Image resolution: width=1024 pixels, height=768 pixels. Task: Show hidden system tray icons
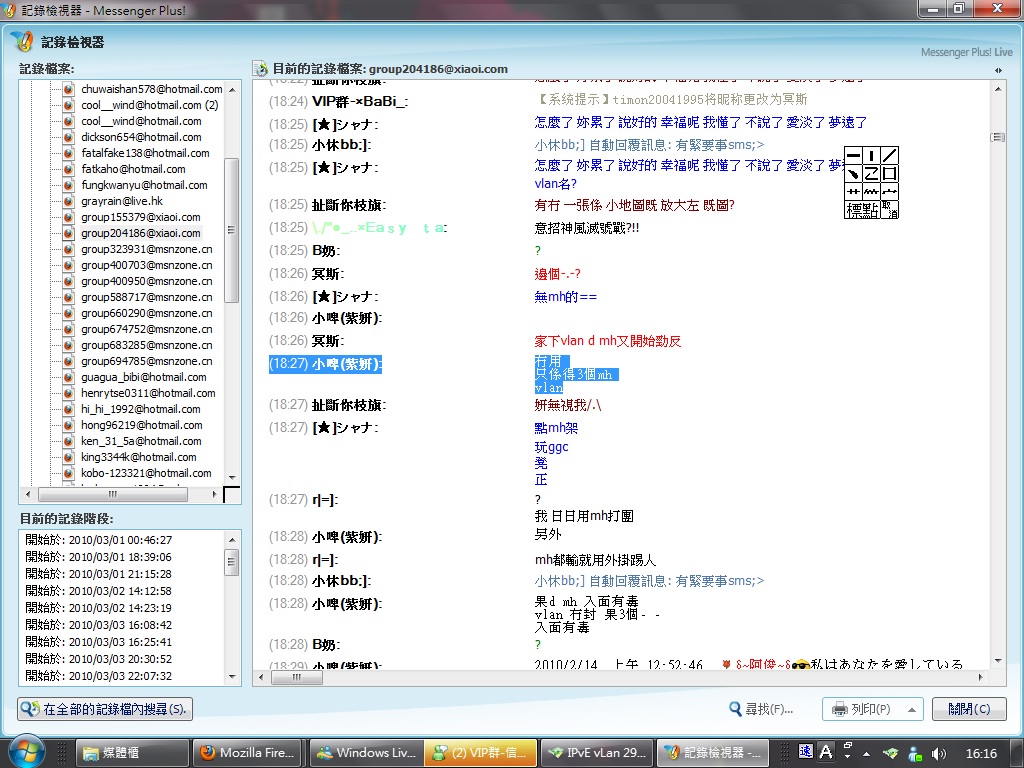tap(867, 753)
